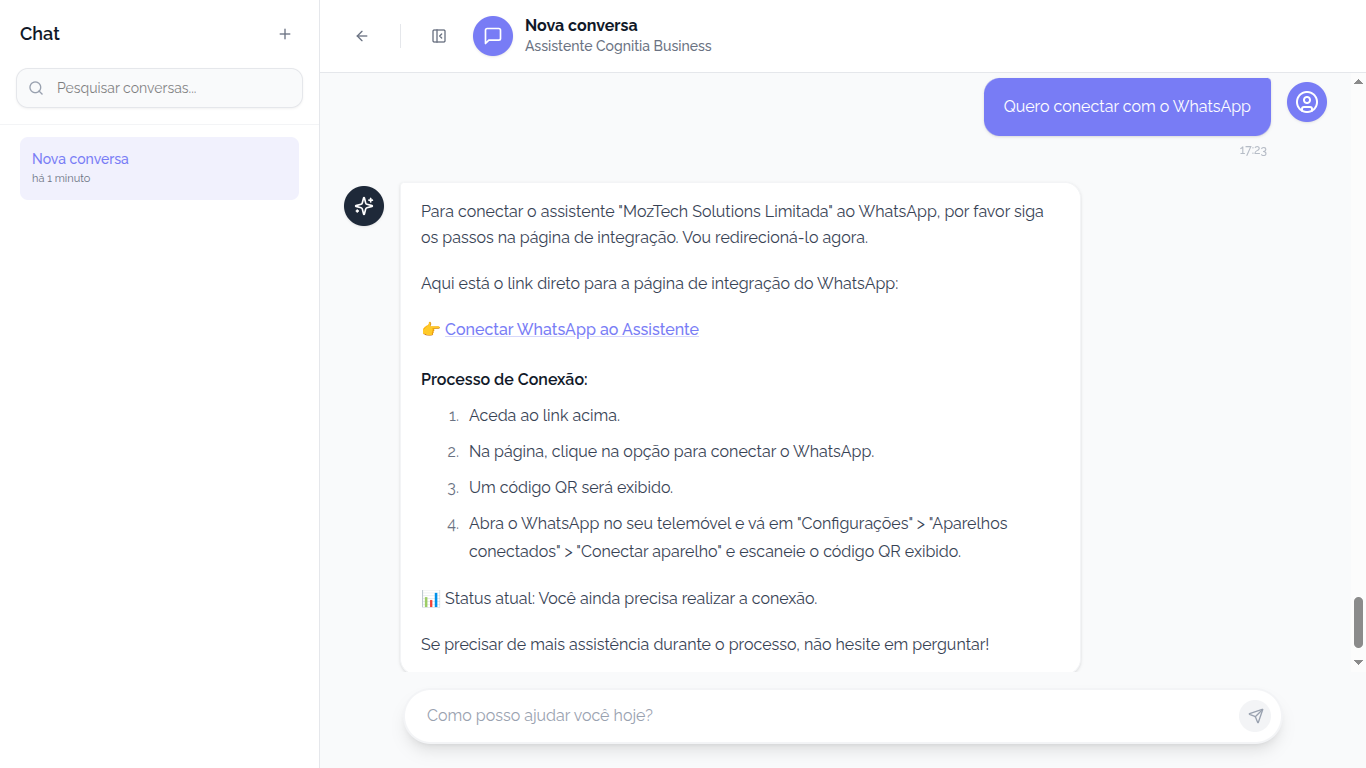Click the chat scrollbar thumb

(1358, 622)
